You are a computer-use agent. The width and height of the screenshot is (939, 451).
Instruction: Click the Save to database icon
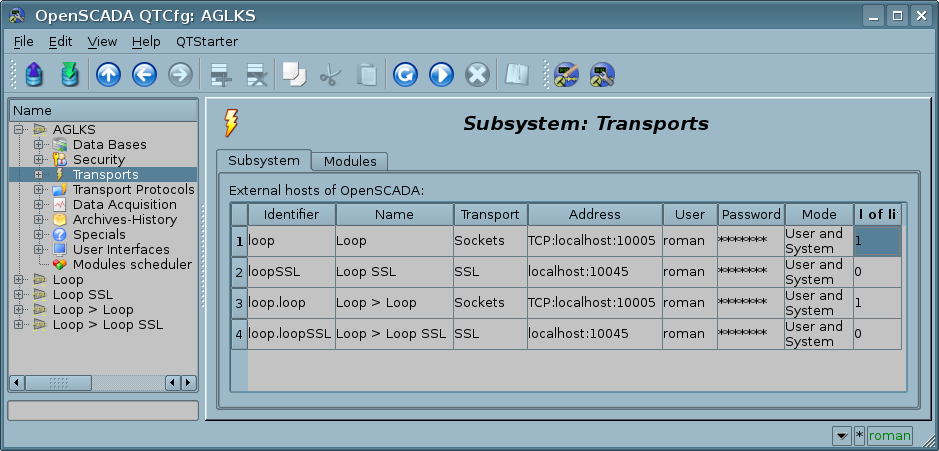pyautogui.click(x=69, y=74)
